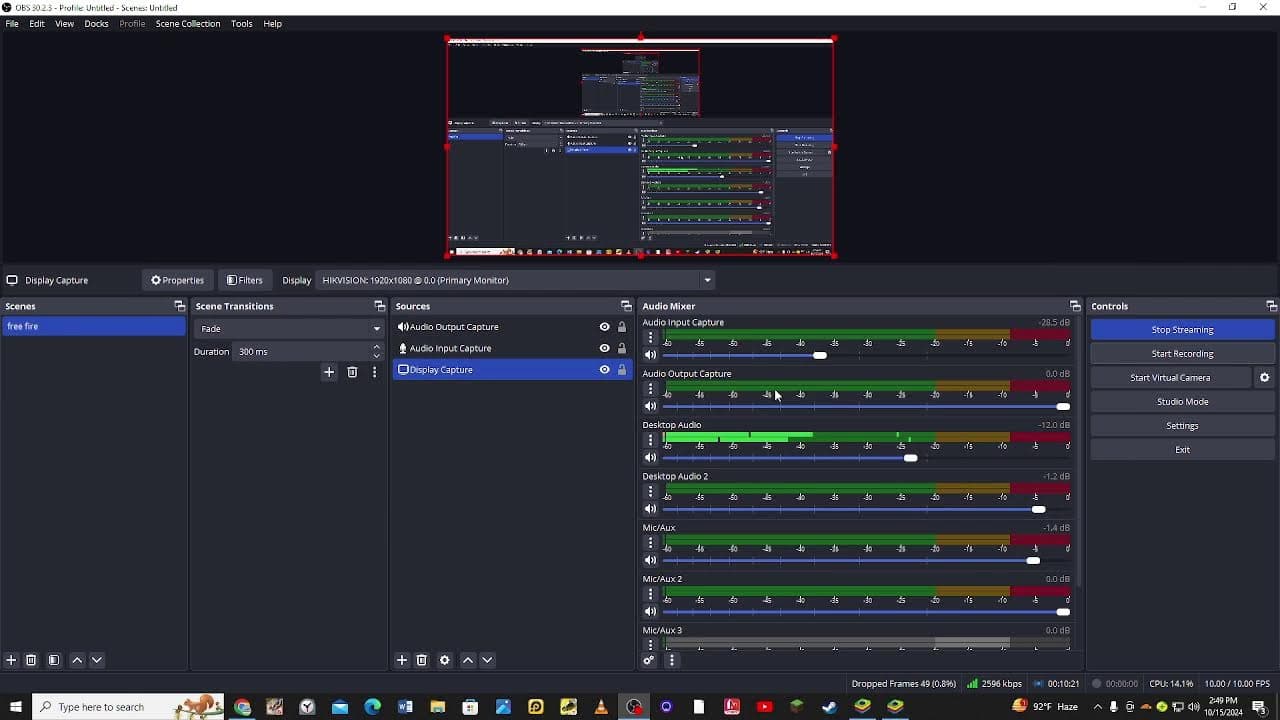This screenshot has height=720, width=1280.
Task: Start the Virtual Camera
Action: 1170,378
